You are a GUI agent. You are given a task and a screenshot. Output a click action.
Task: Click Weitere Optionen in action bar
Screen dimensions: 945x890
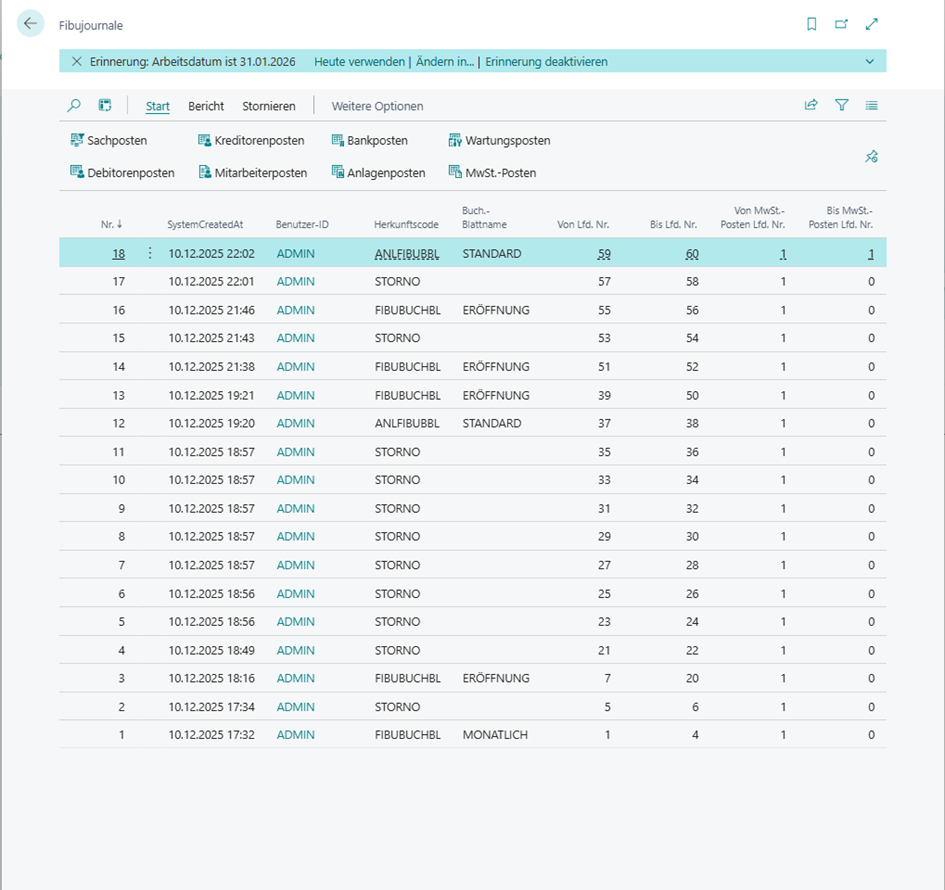click(377, 106)
